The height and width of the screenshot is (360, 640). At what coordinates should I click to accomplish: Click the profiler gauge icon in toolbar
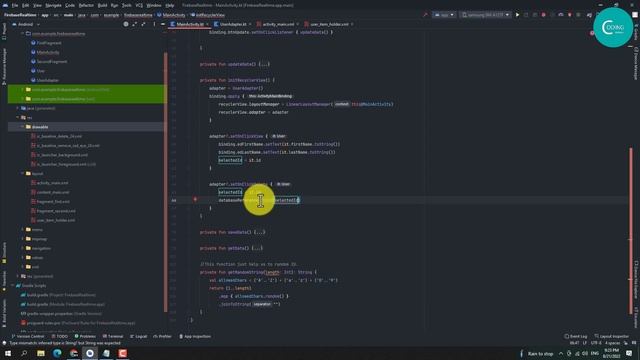(x=561, y=15)
